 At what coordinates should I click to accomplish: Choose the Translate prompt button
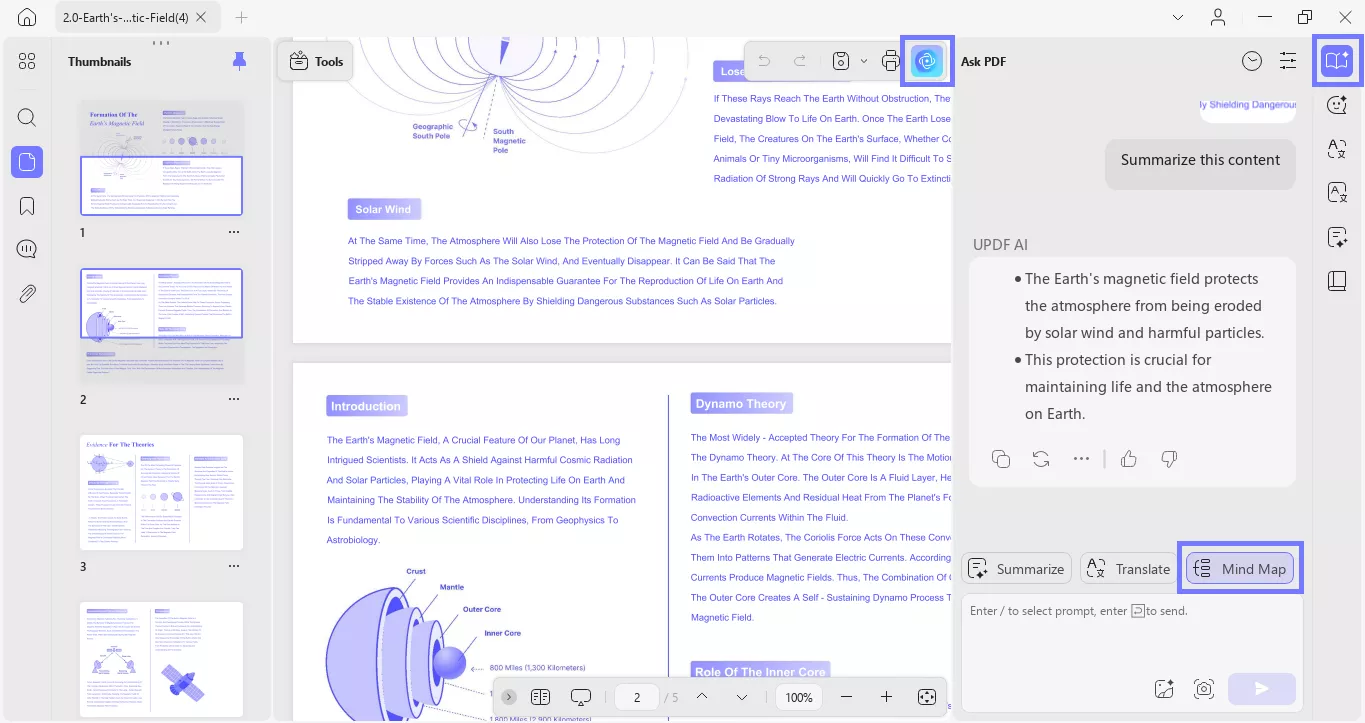click(x=1129, y=569)
